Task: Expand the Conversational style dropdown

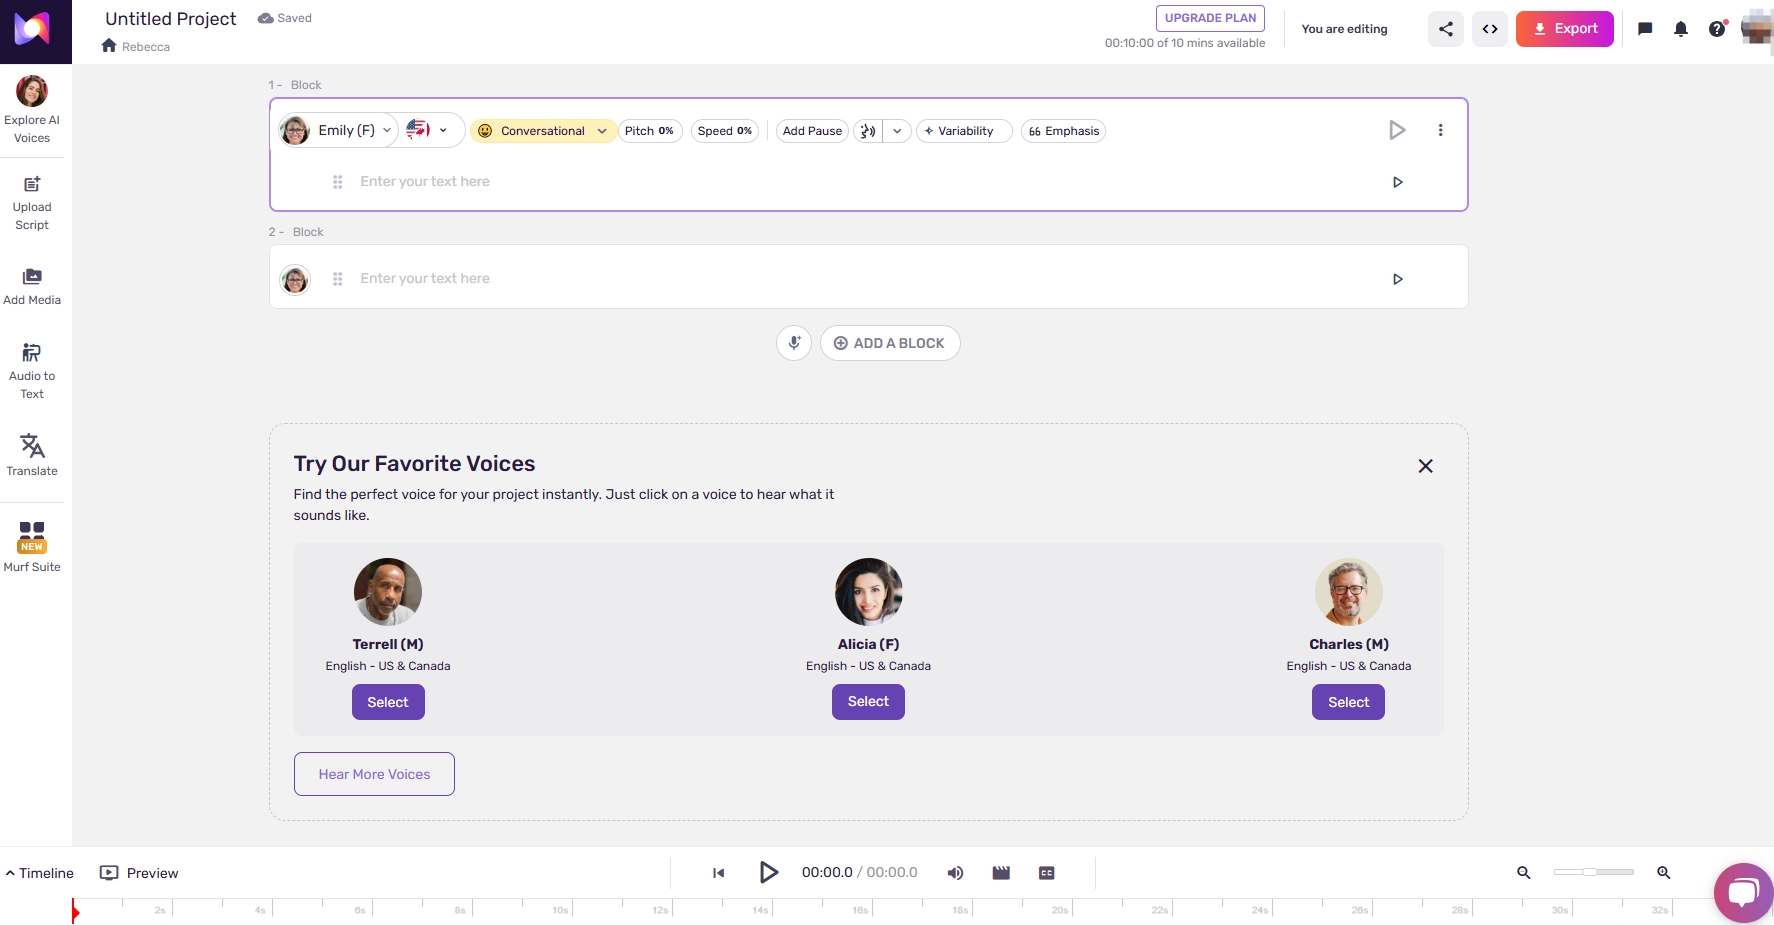Action: coord(543,131)
